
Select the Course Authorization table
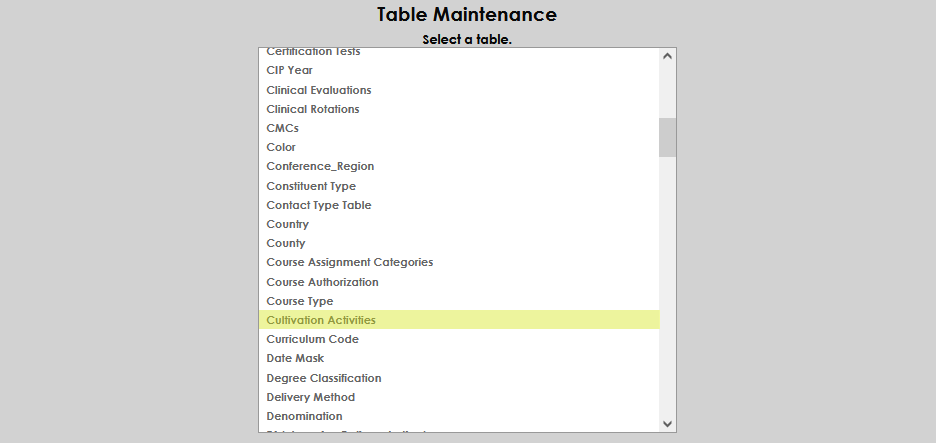322,282
